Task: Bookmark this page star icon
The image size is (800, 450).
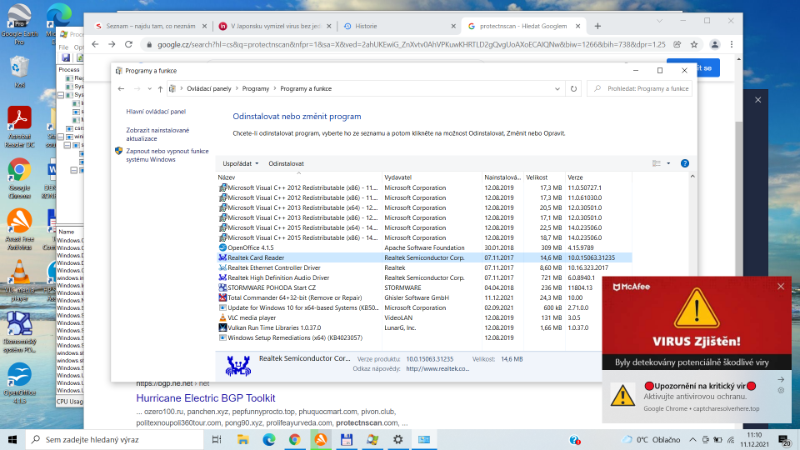Action: coord(694,44)
